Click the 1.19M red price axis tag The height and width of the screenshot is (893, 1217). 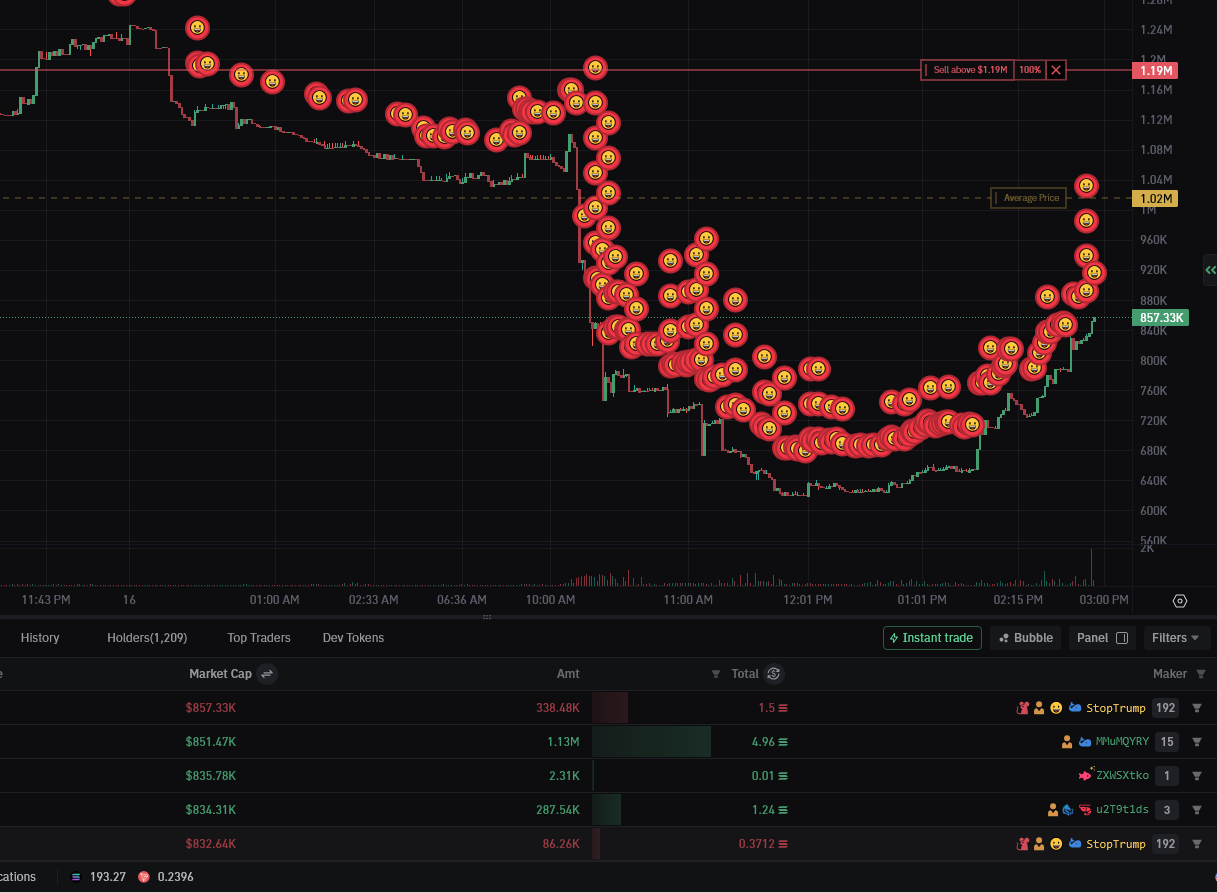[1154, 70]
